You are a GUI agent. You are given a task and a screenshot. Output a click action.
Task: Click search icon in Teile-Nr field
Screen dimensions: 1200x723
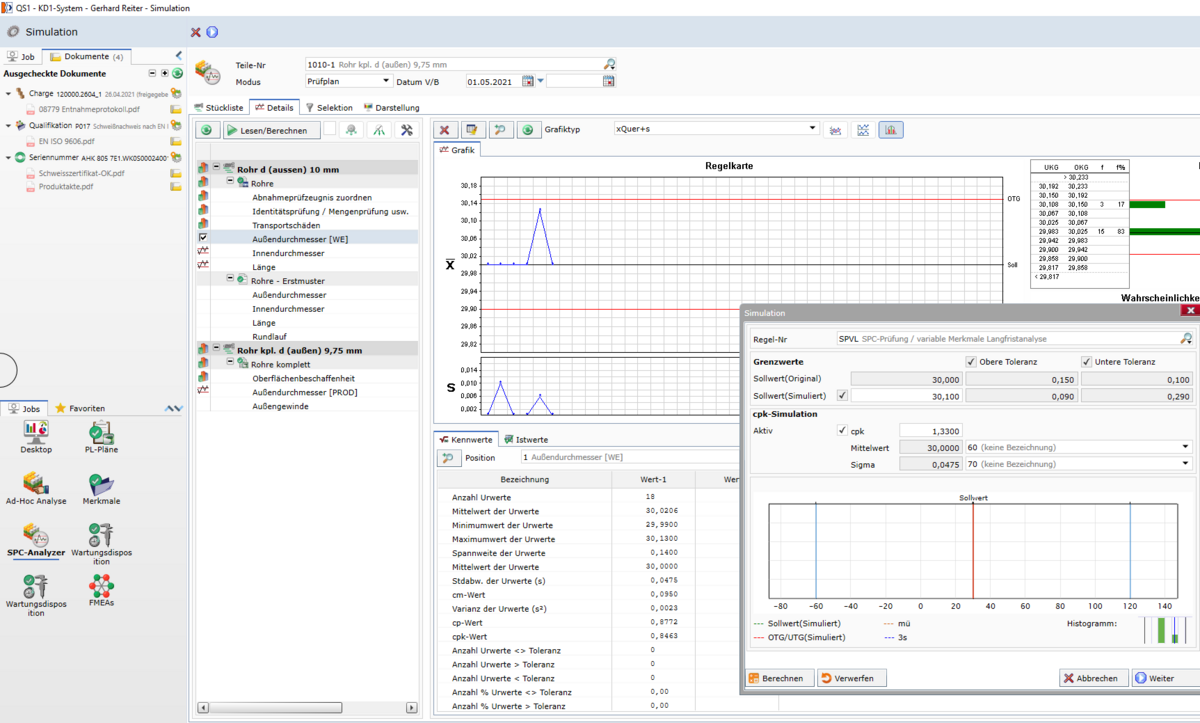(609, 64)
